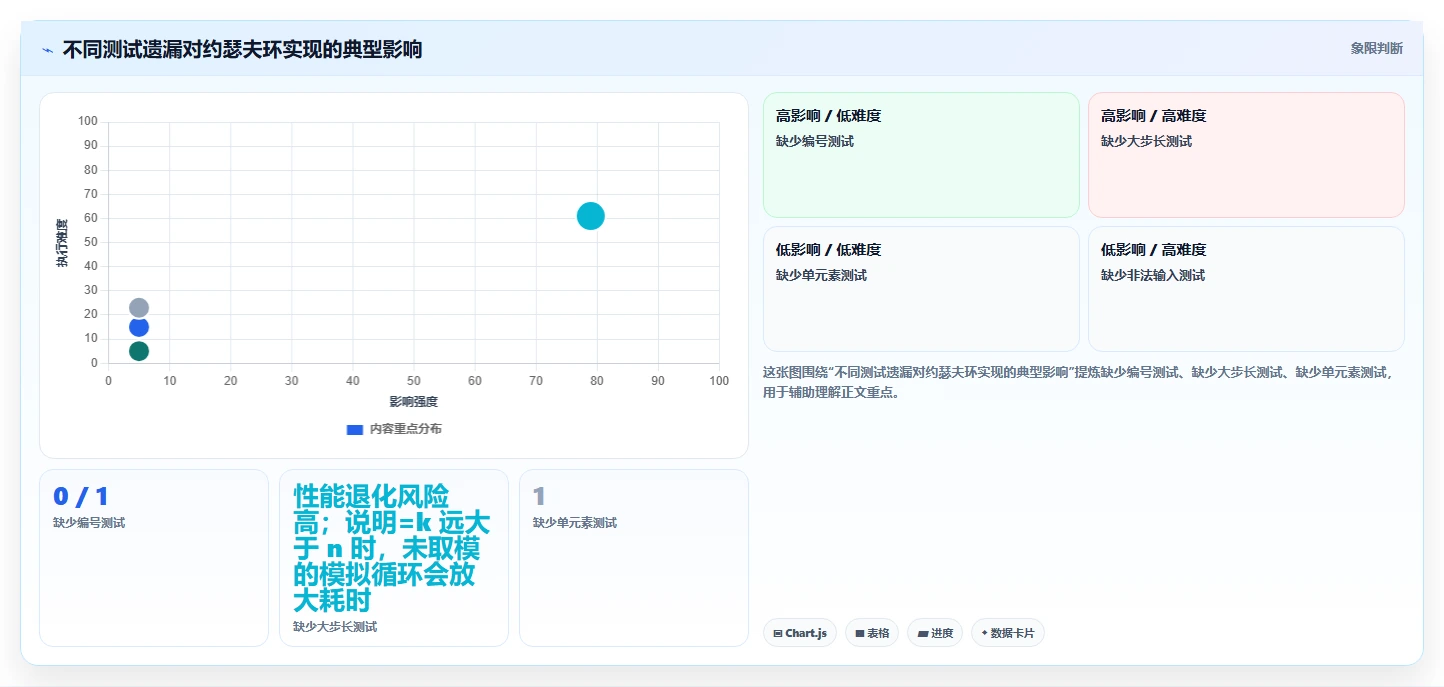Click the 影响强度 x-axis title
Viewport: 1444px width, 687px height.
414,402
